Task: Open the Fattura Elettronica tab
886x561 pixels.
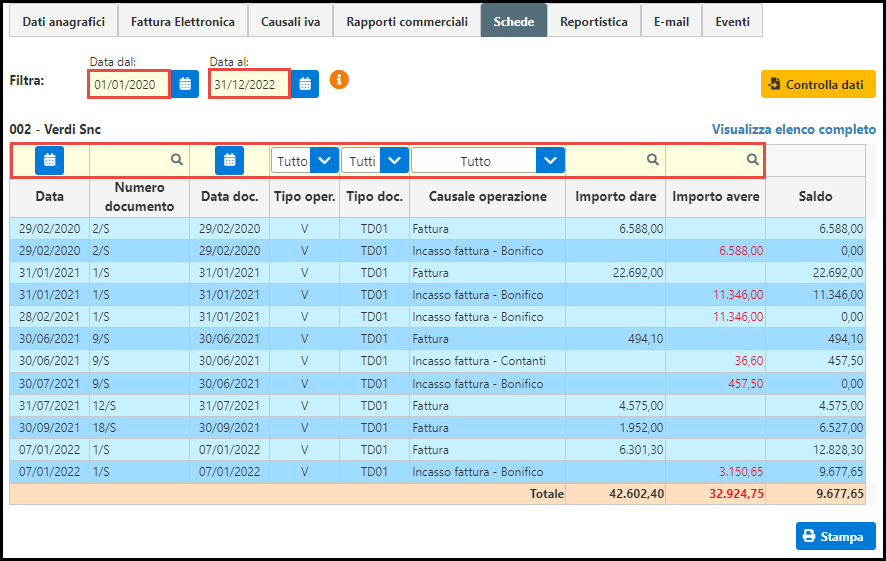Action: (183, 21)
